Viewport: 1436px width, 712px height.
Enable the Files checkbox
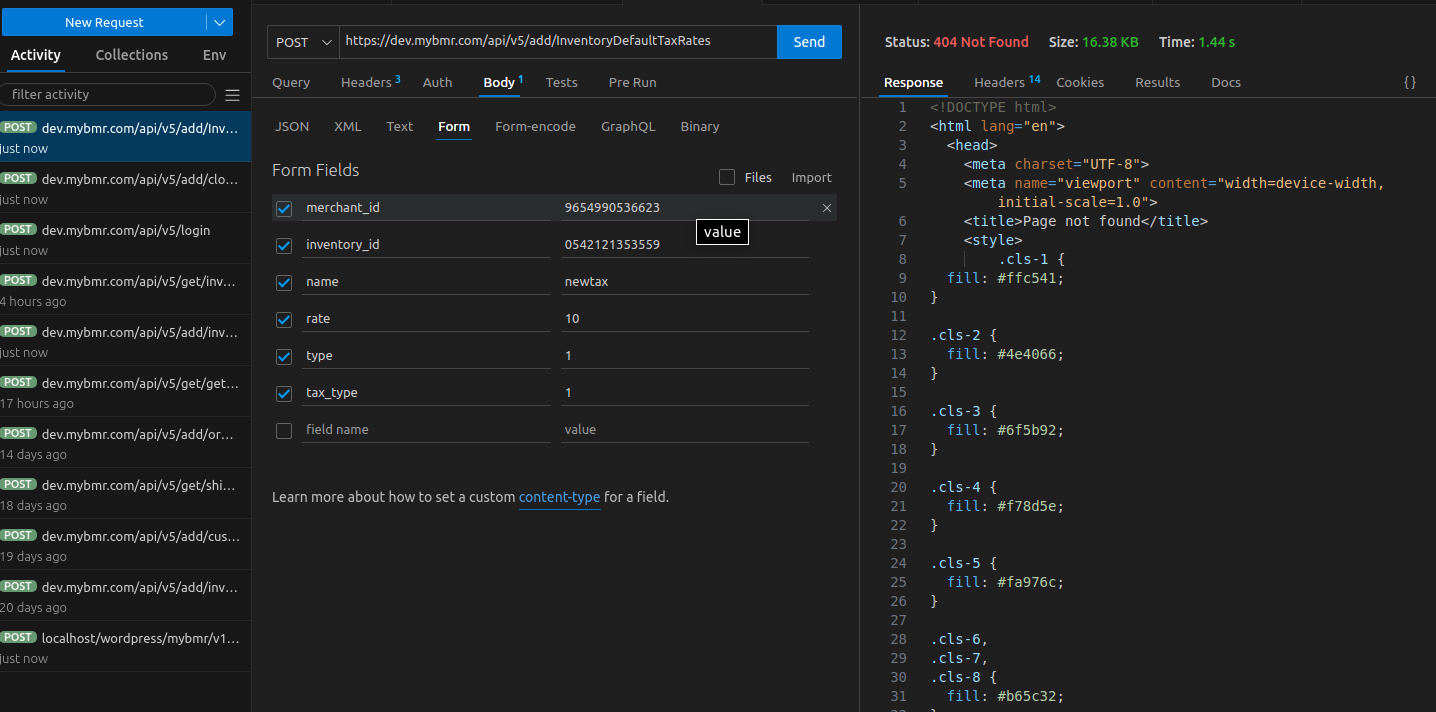point(727,177)
